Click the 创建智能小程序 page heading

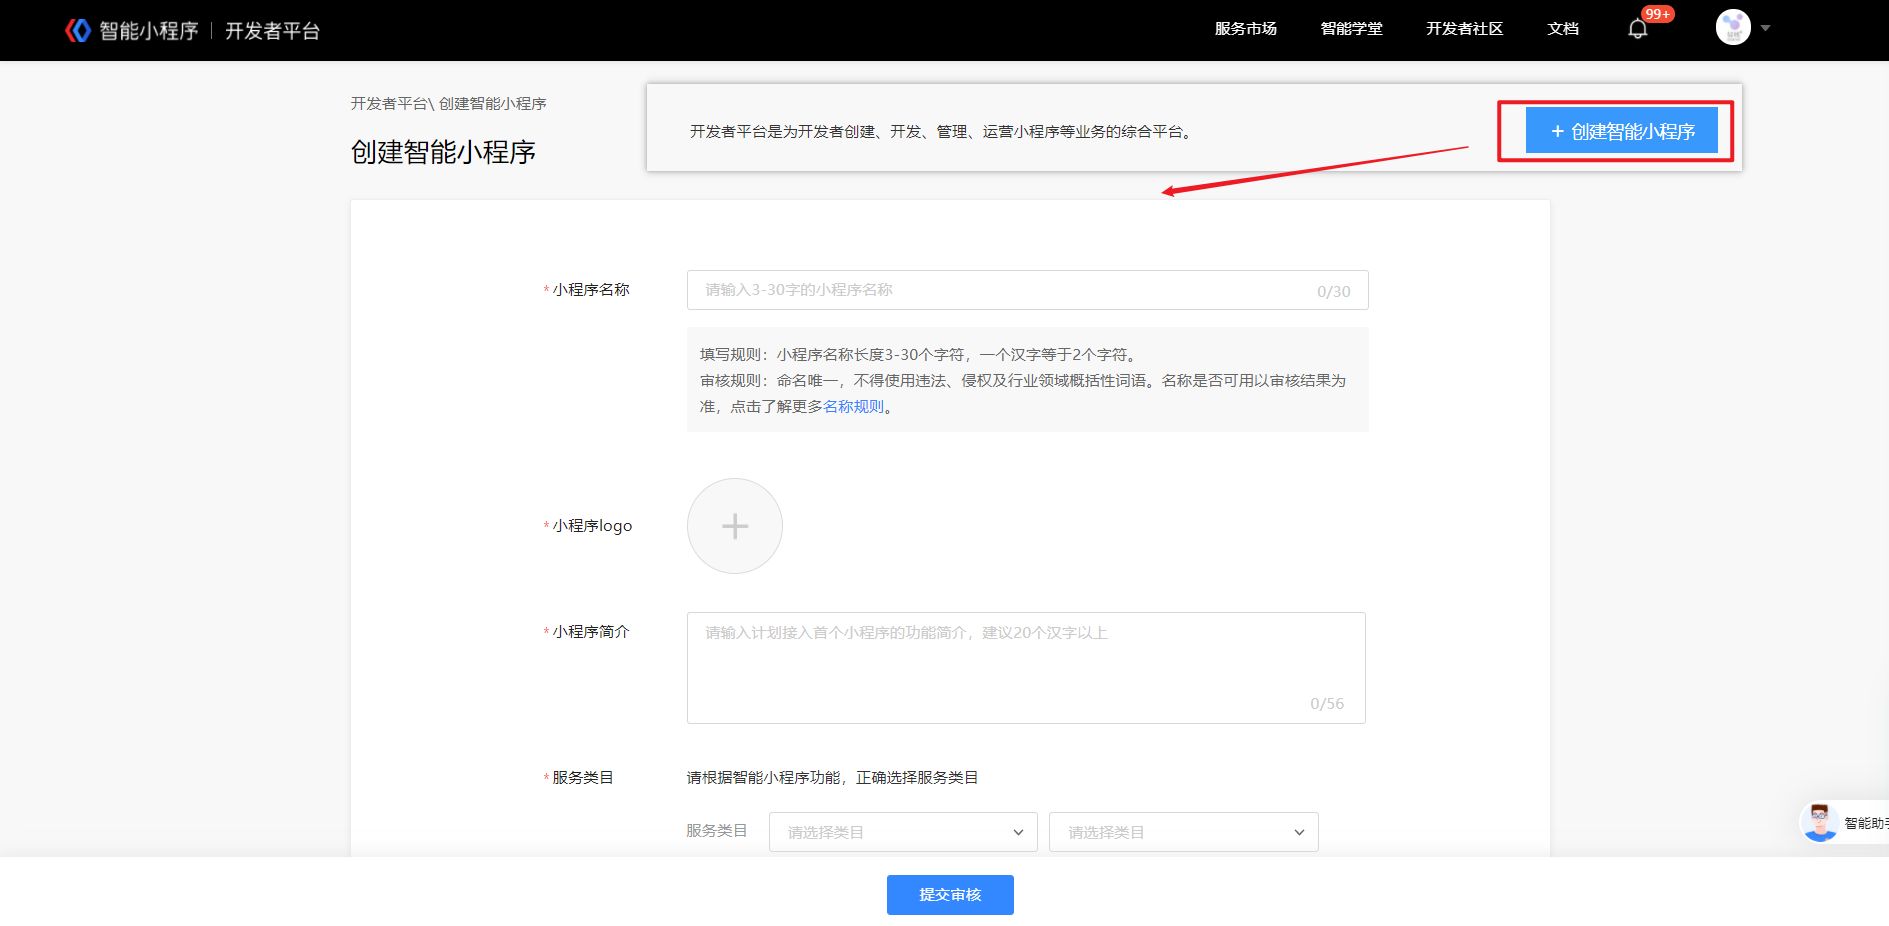[443, 152]
